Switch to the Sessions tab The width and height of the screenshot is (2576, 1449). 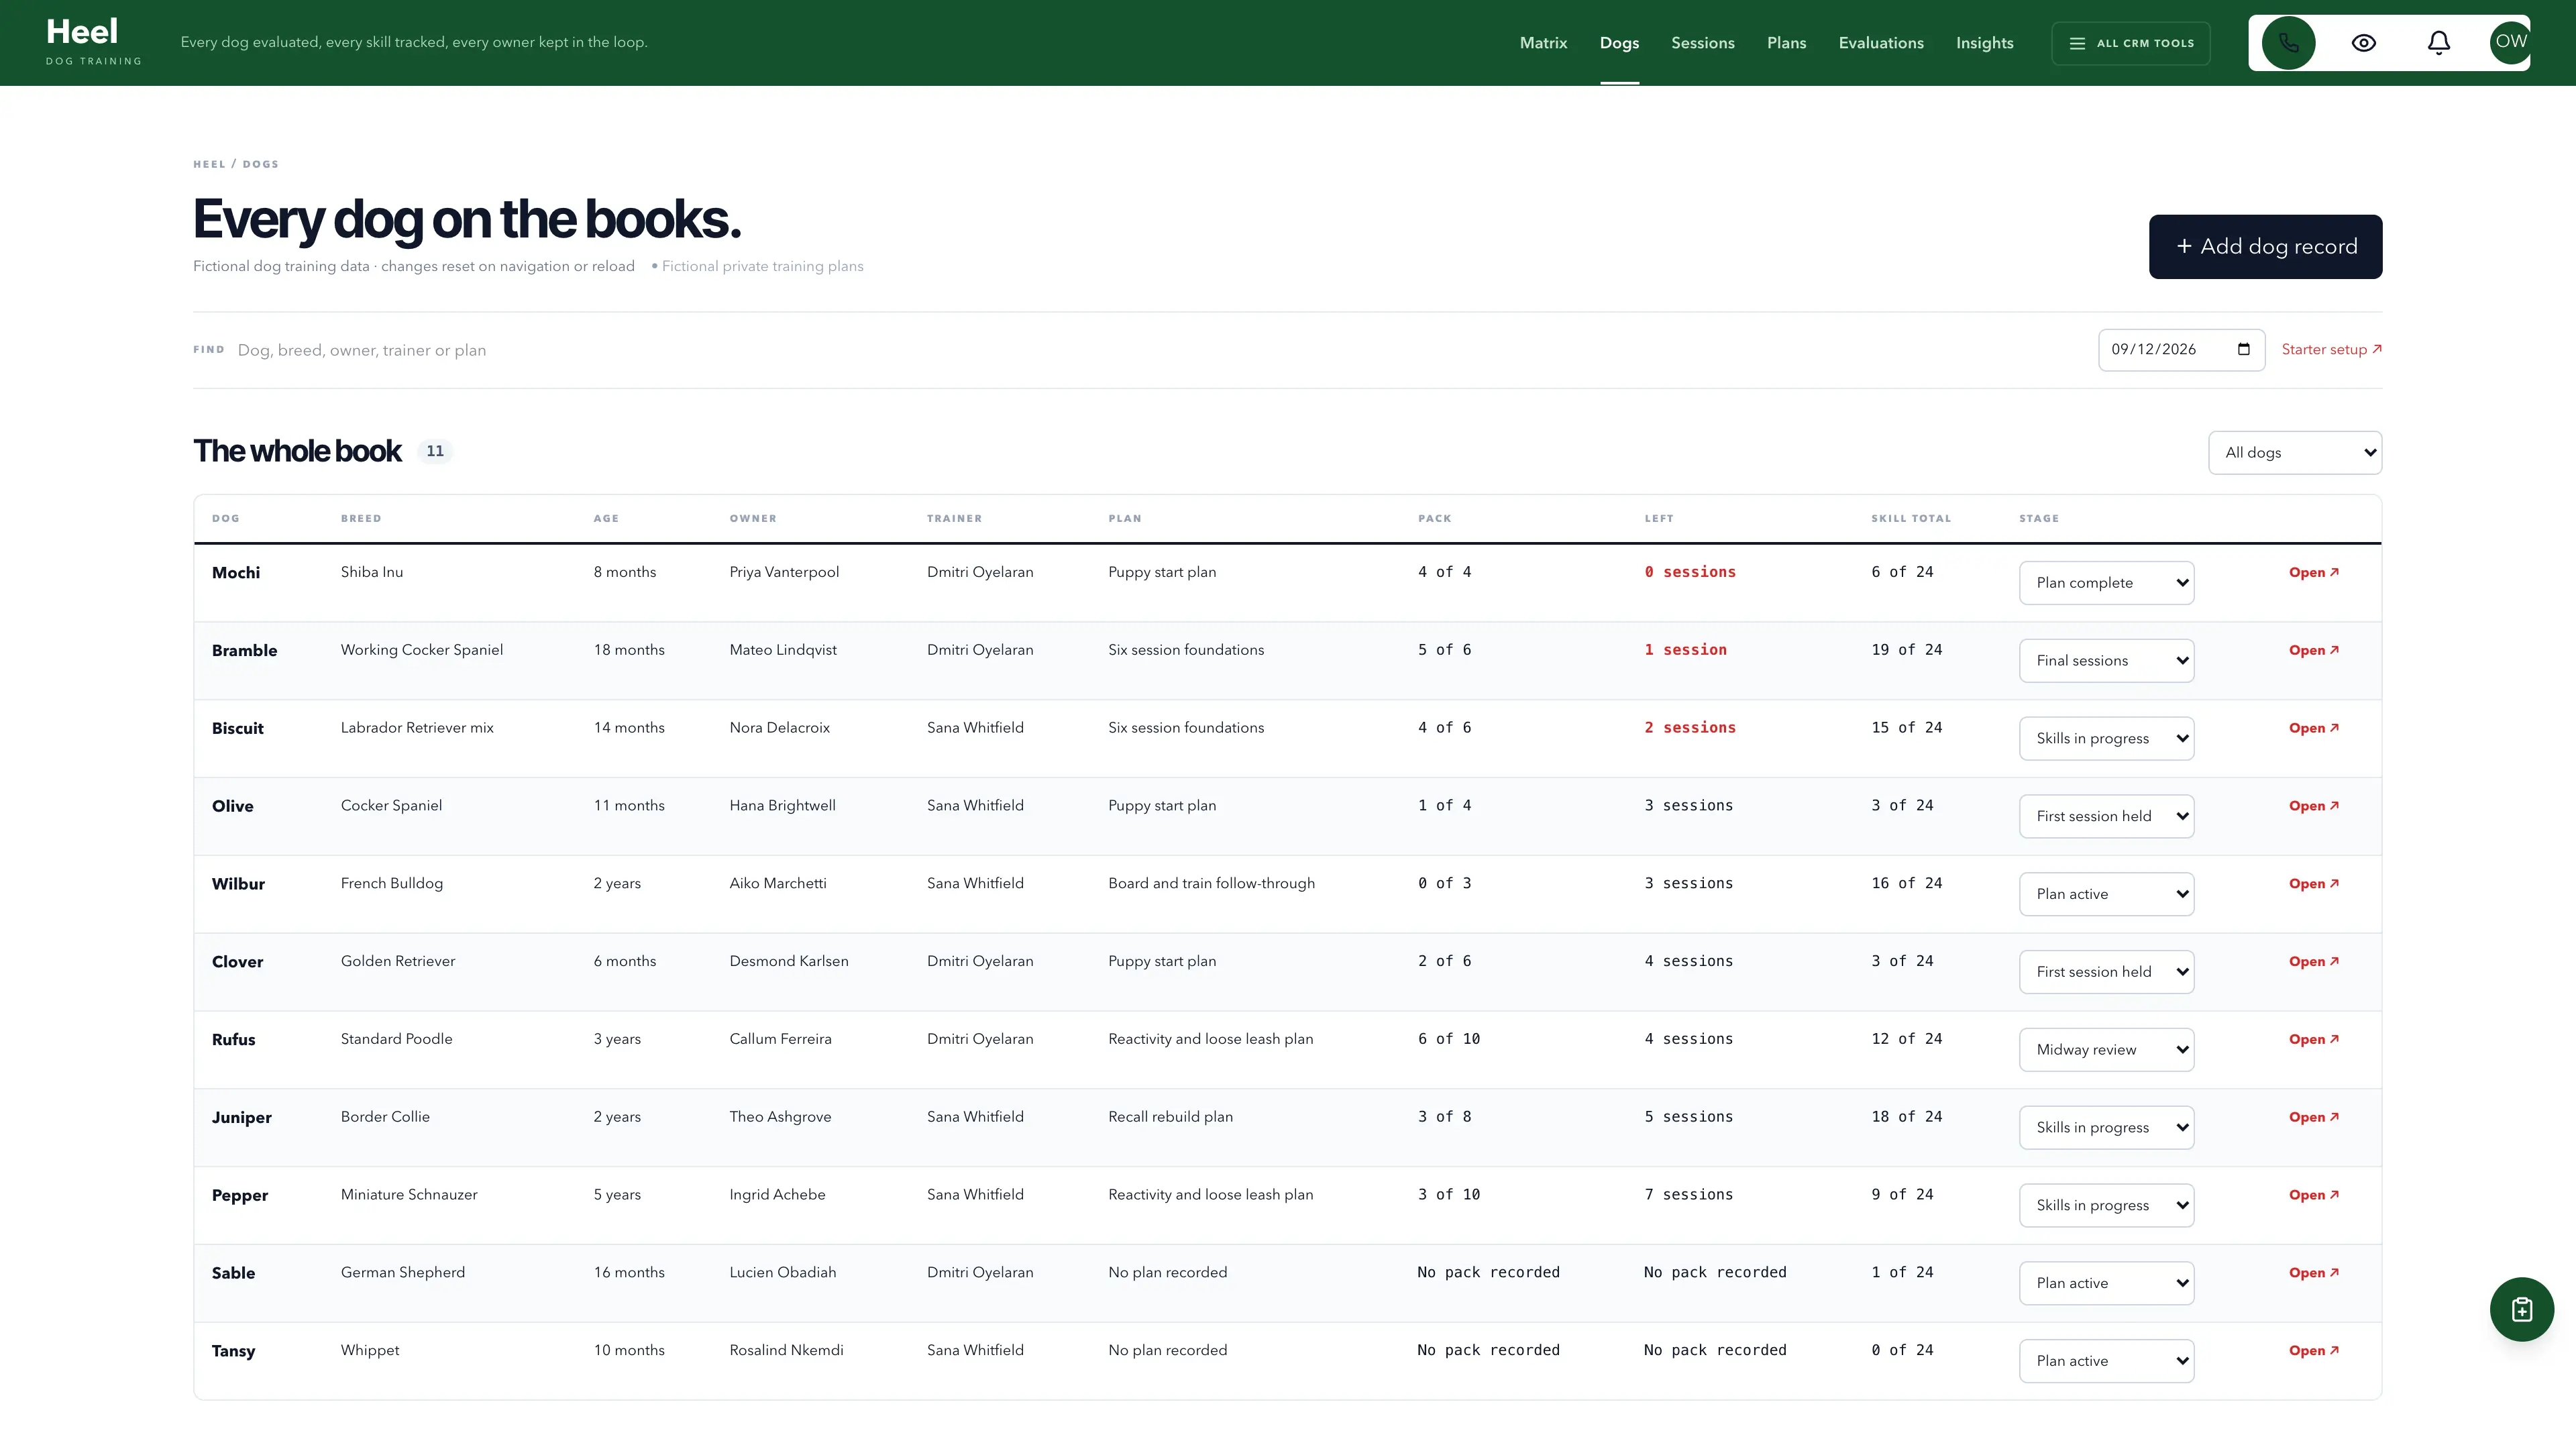pyautogui.click(x=1702, y=43)
